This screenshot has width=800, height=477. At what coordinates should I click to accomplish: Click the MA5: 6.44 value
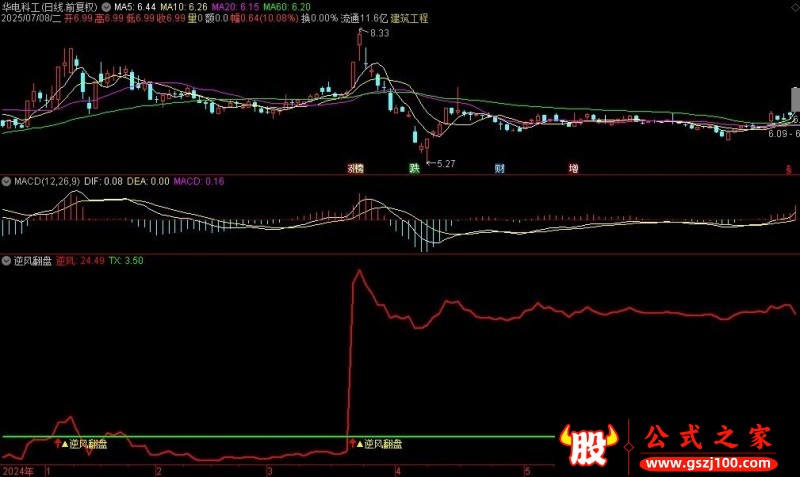[135, 7]
